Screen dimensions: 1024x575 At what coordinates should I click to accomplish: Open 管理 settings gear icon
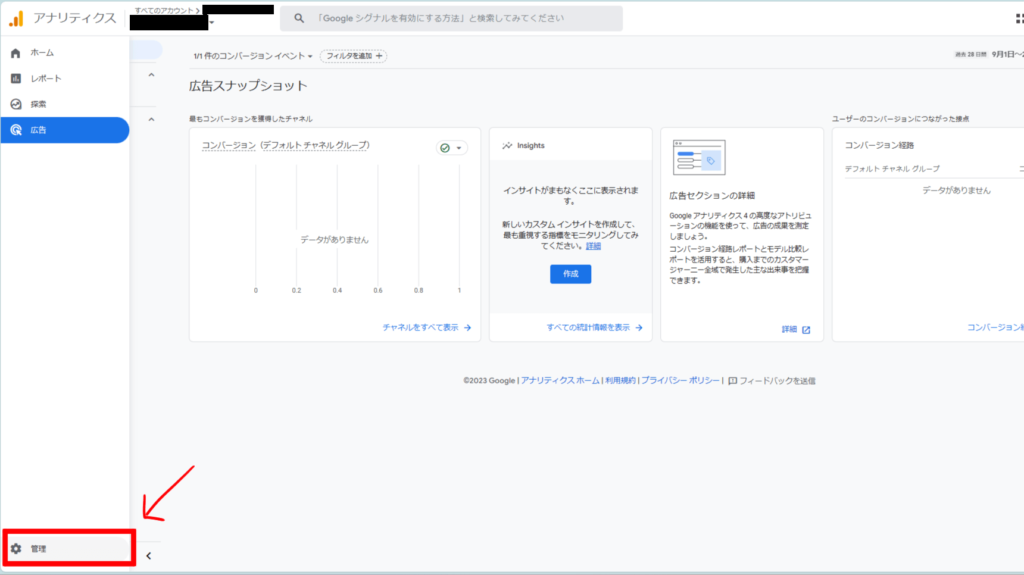point(16,549)
